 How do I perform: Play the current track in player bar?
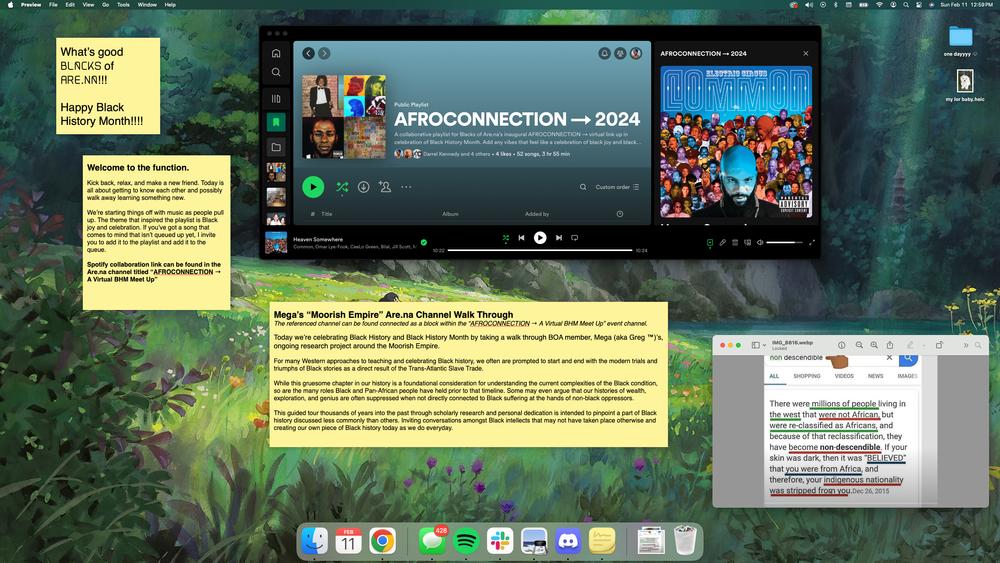(x=540, y=238)
